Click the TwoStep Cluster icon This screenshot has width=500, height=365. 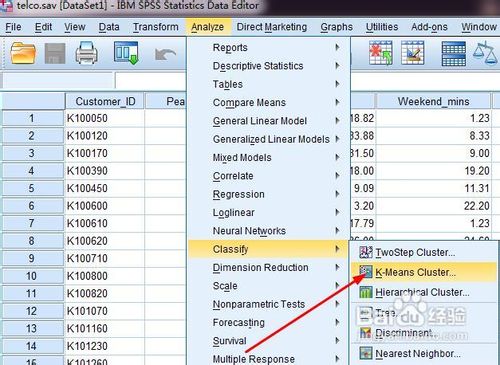(x=366, y=252)
